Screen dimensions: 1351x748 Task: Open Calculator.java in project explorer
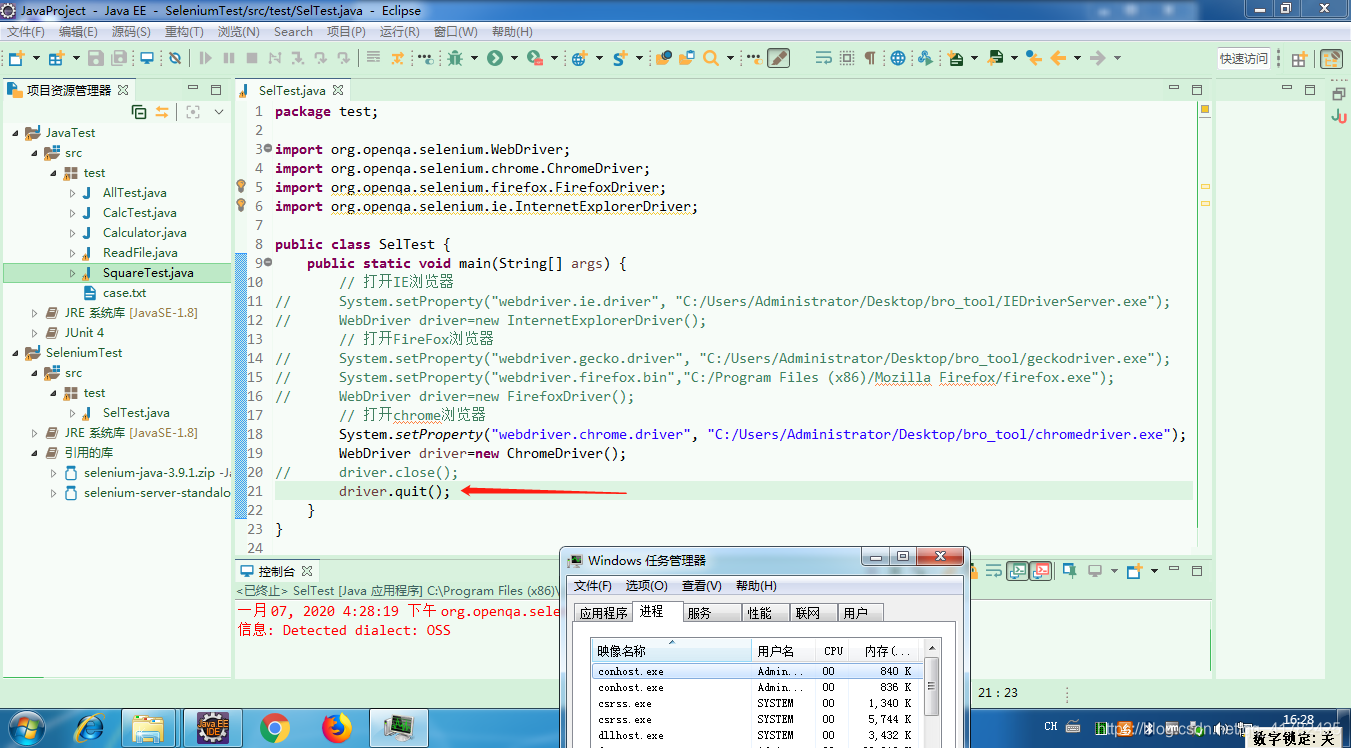[x=144, y=233]
